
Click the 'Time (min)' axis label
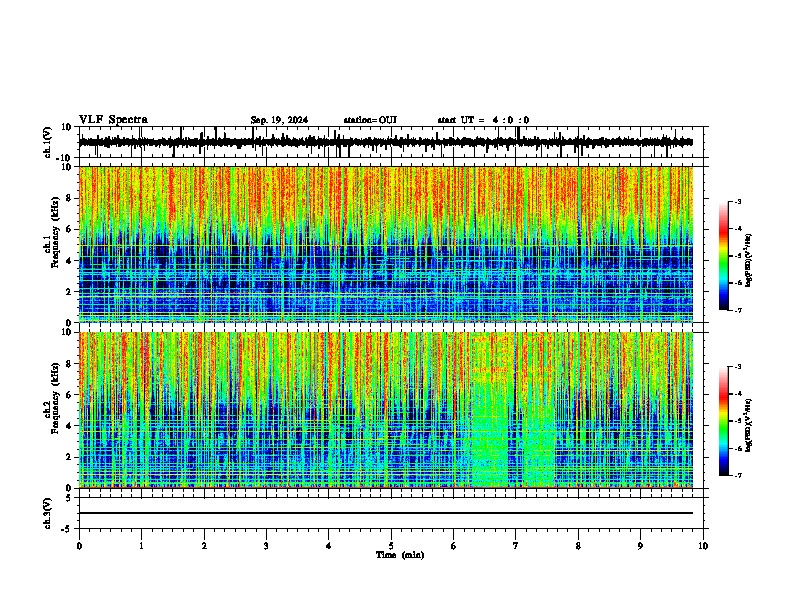pyautogui.click(x=400, y=555)
